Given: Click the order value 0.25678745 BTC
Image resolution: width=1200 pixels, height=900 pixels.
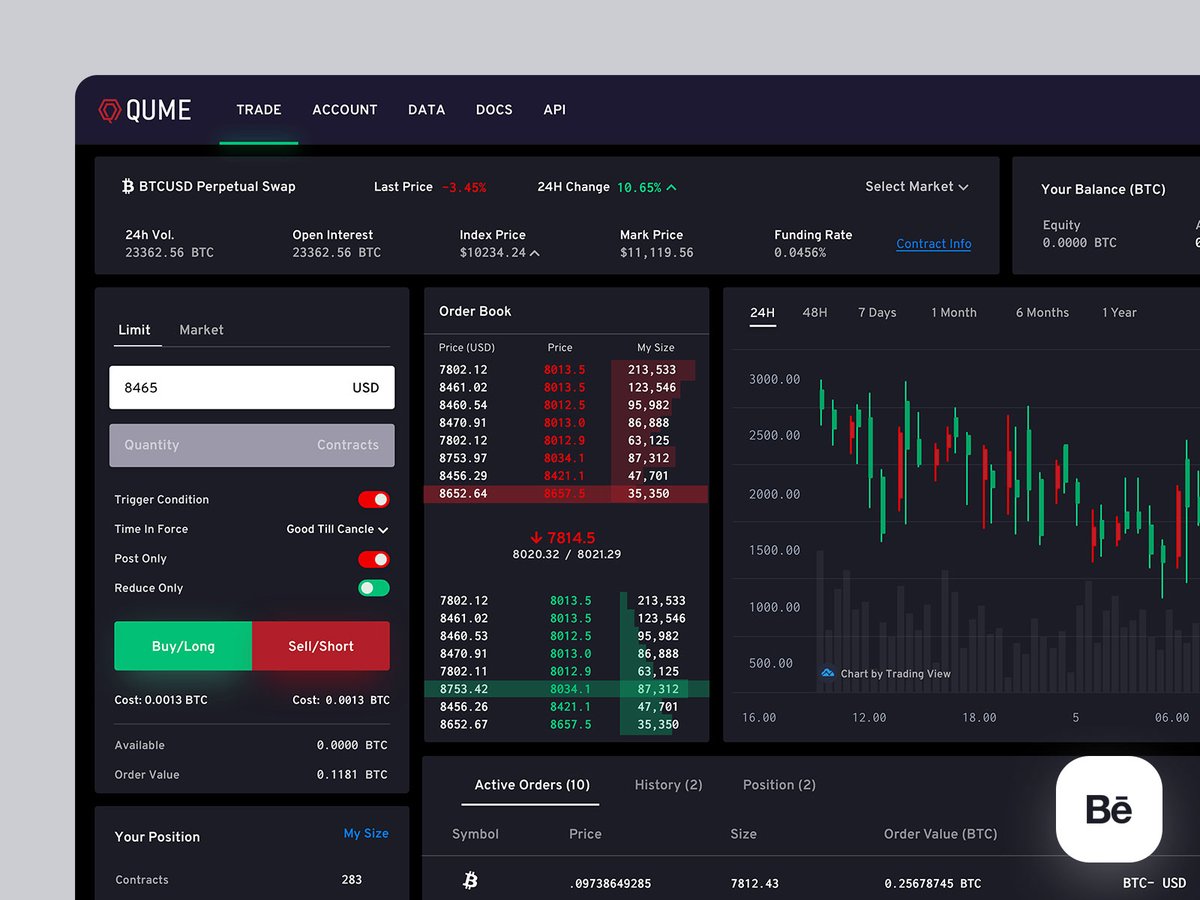Looking at the screenshot, I should click(933, 884).
